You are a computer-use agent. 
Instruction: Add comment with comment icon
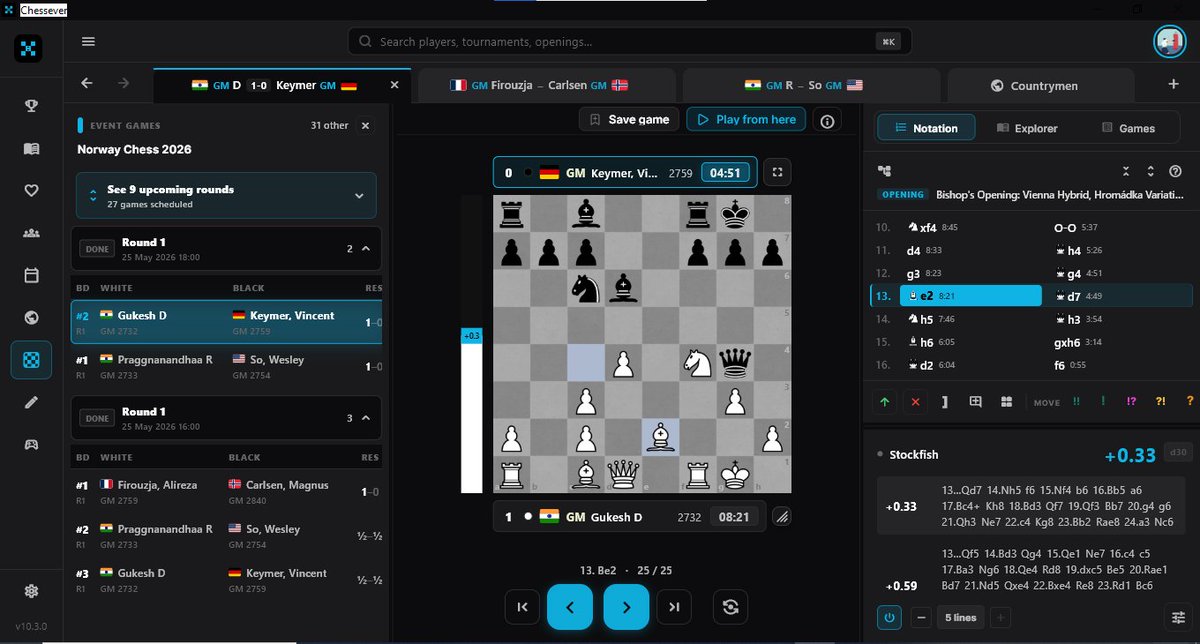click(976, 401)
